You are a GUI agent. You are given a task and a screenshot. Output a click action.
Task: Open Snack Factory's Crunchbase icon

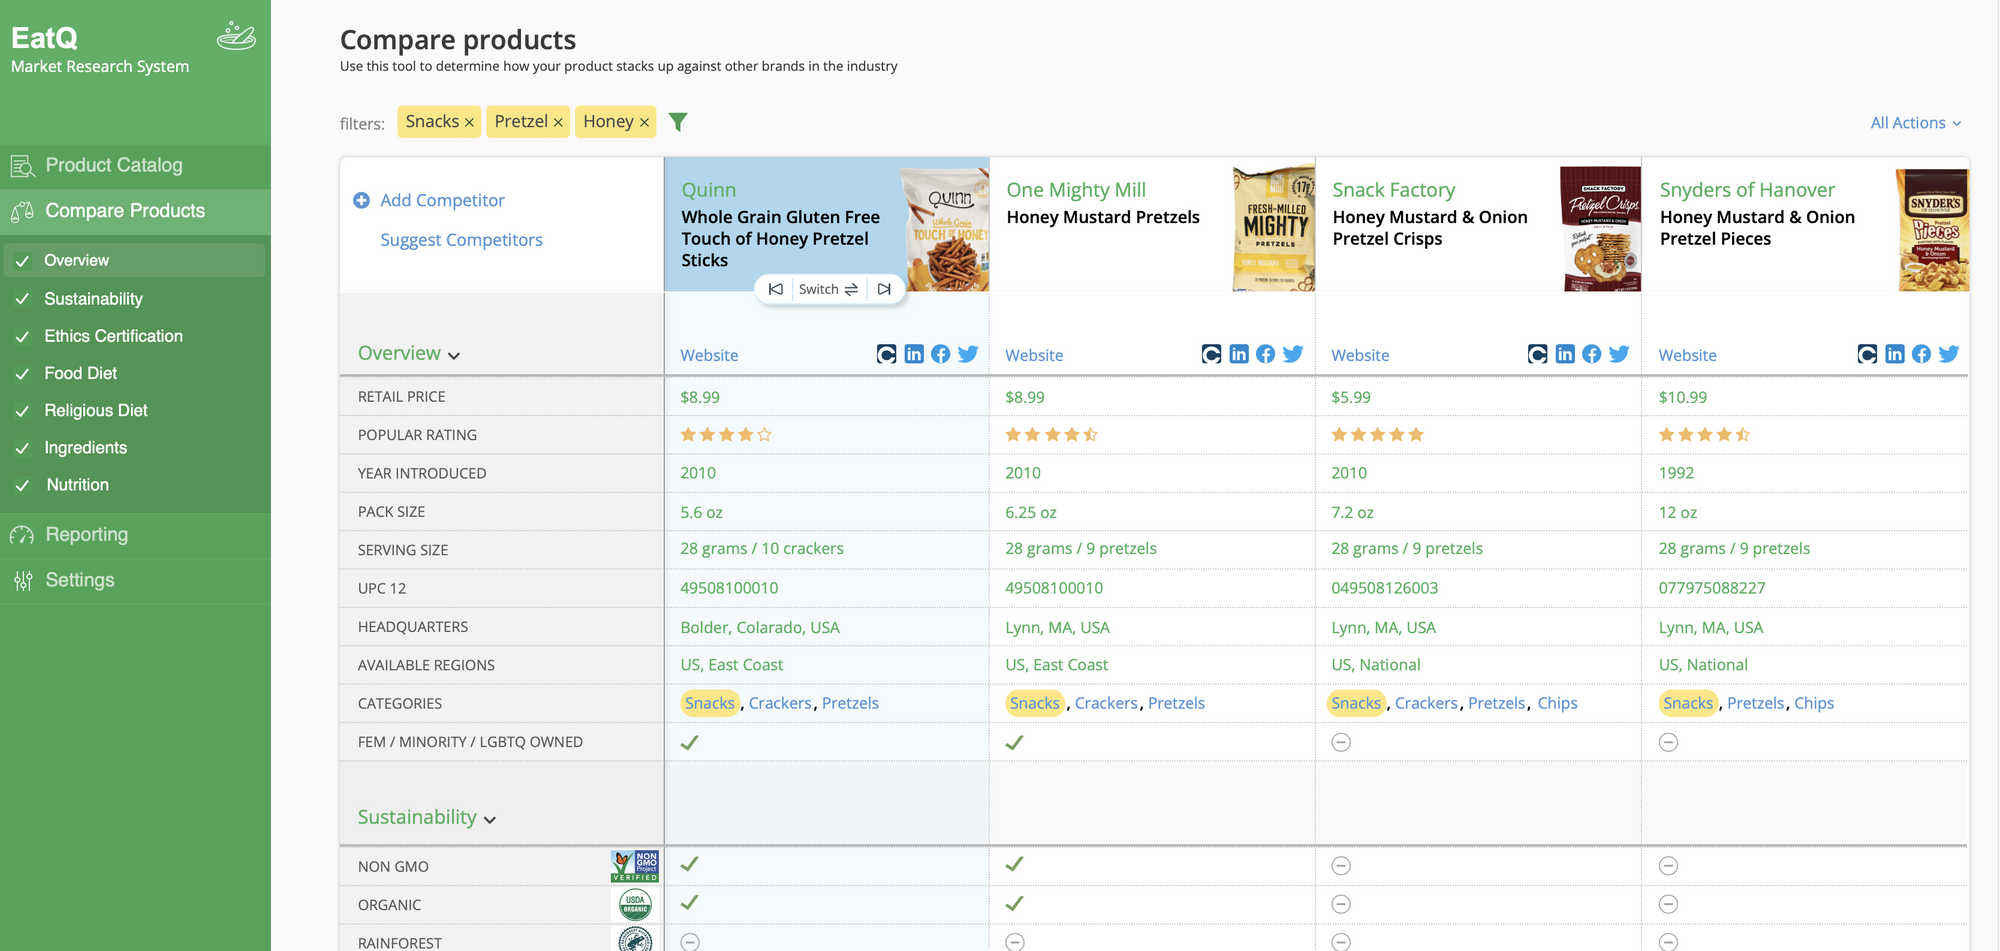1538,354
